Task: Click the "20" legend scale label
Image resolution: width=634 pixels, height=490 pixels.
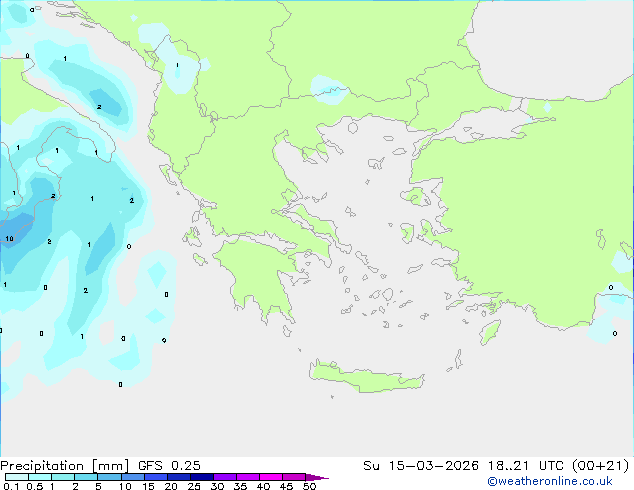Action: coord(171,486)
